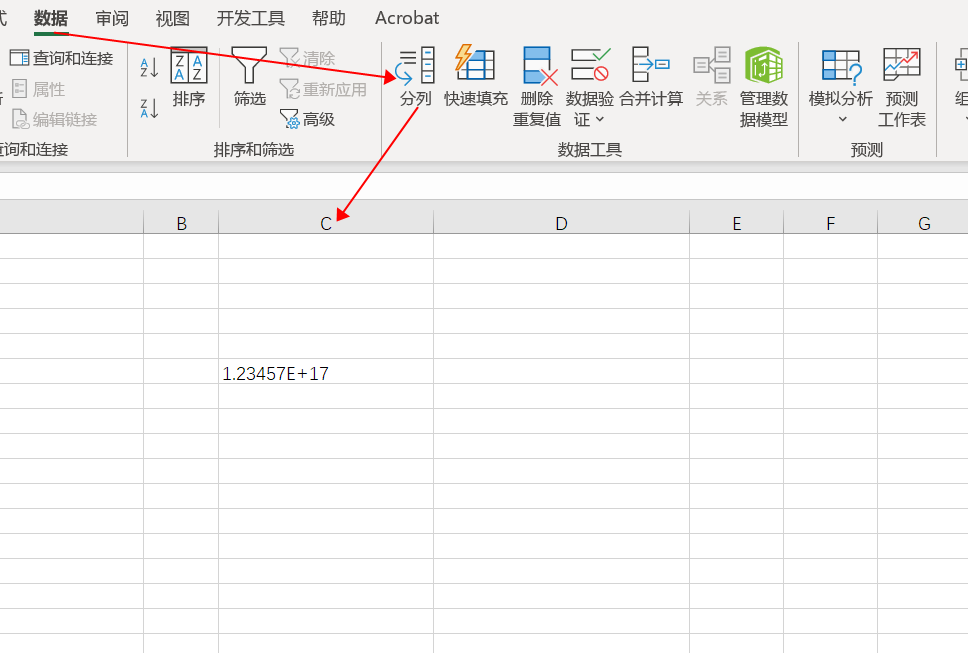Open the View (视图) tab

[x=172, y=18]
